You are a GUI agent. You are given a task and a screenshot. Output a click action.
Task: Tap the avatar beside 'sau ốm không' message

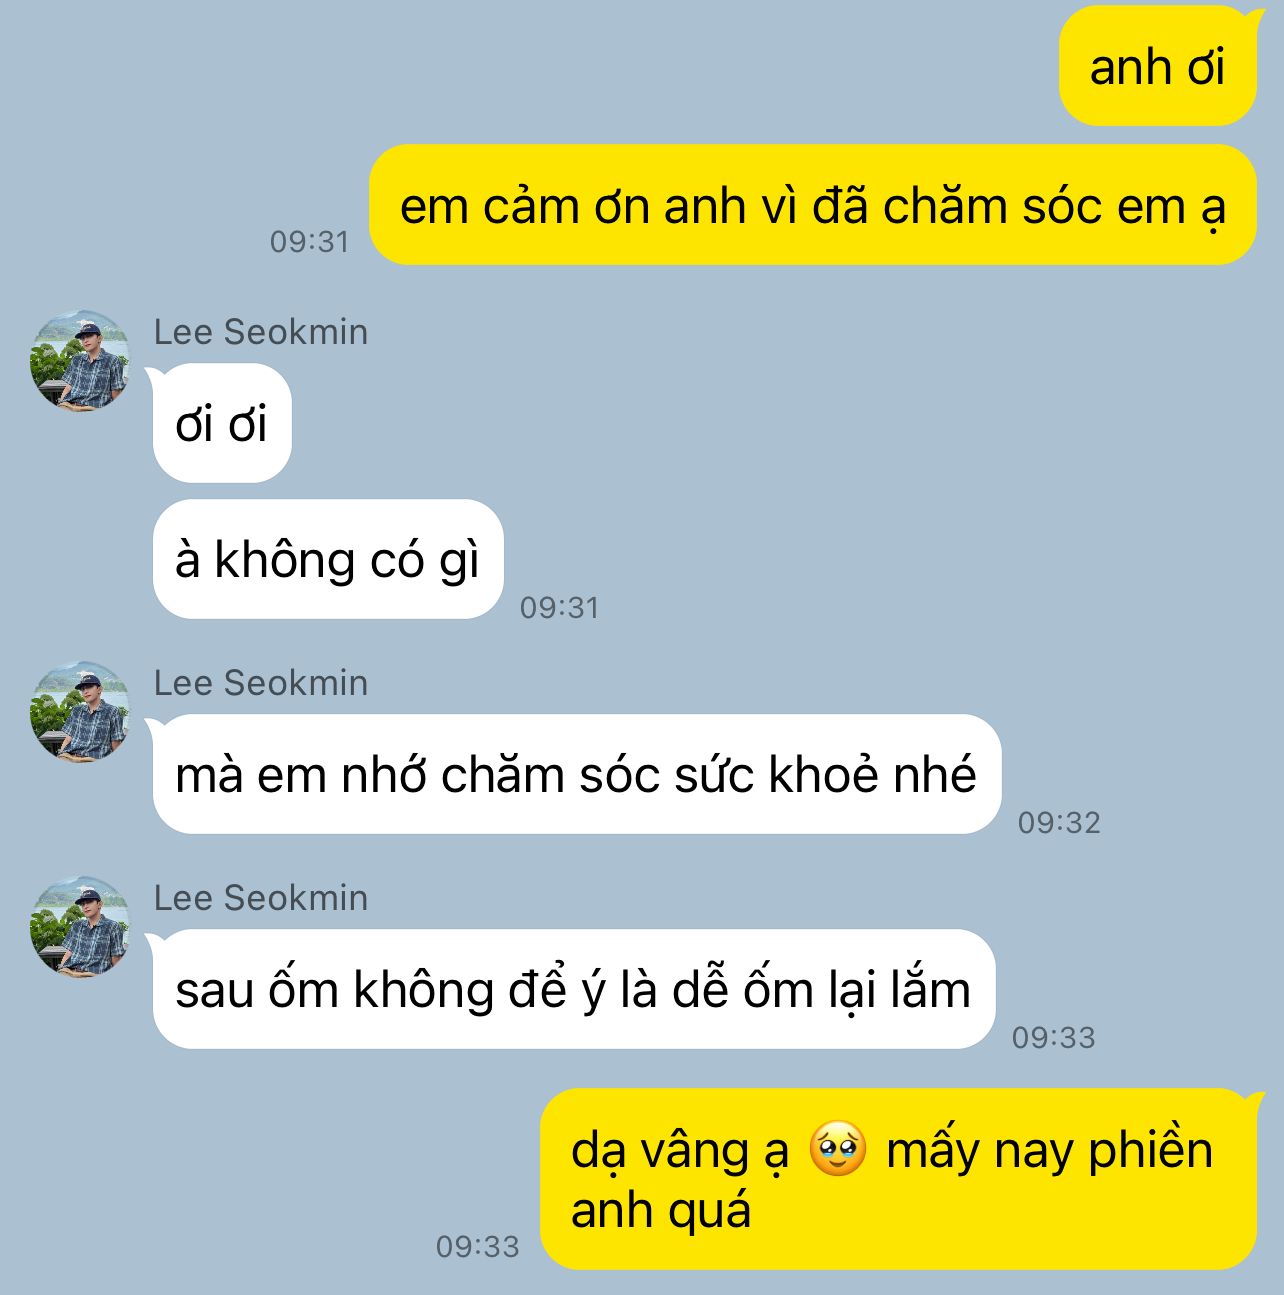(x=80, y=926)
